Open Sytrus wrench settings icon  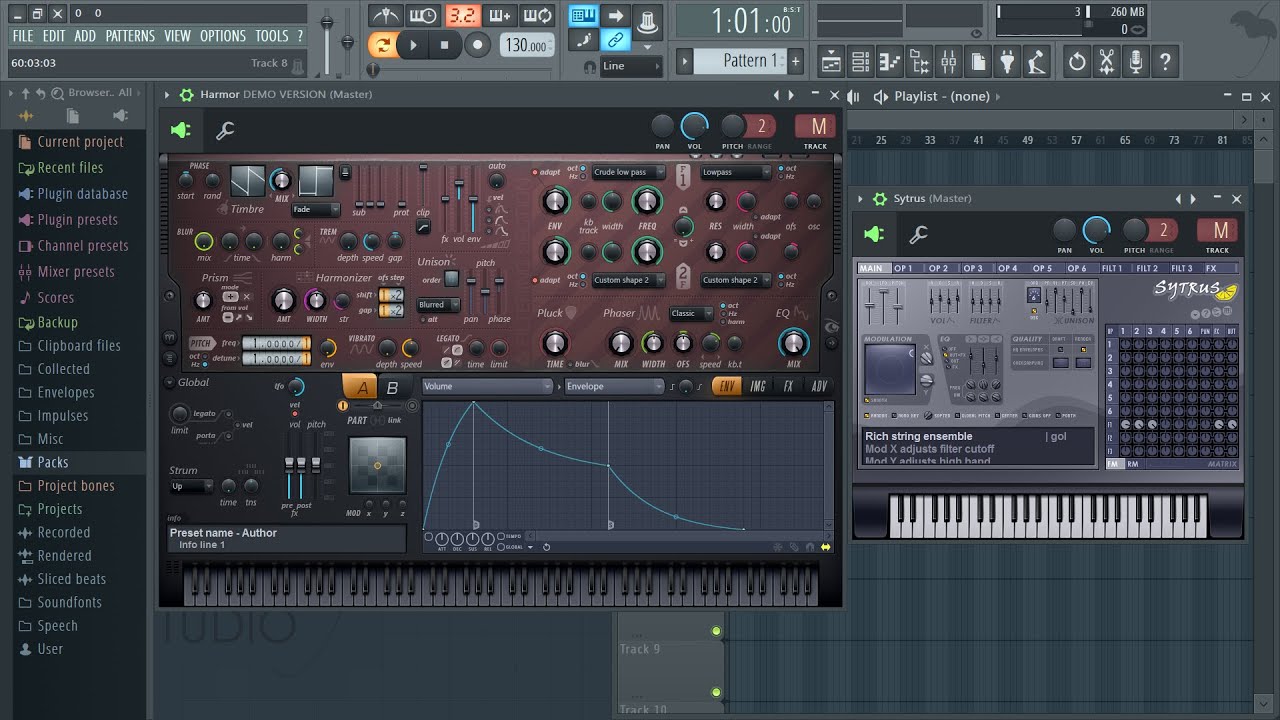point(918,235)
